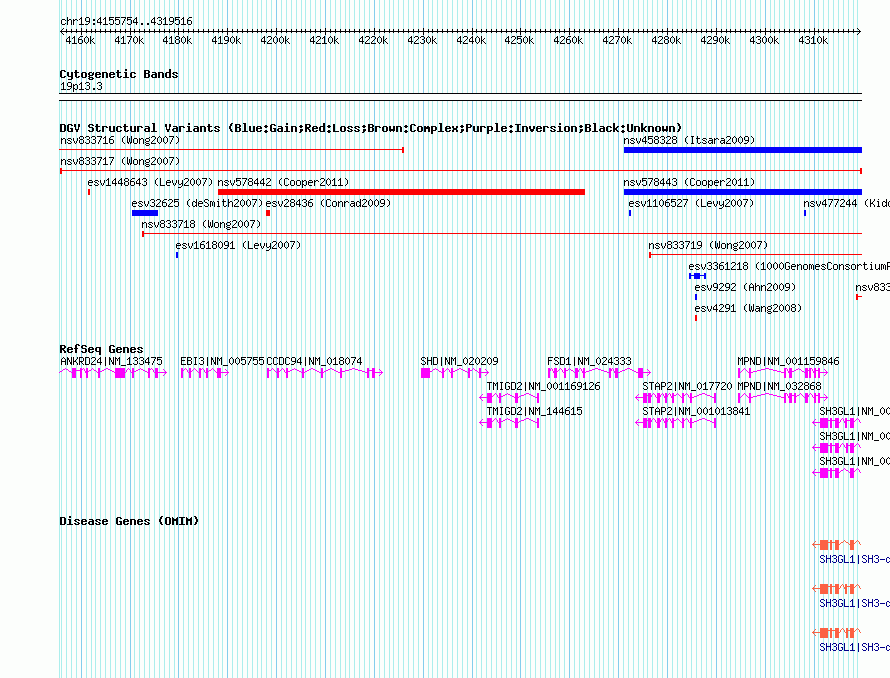
Task: Open variant nsv578443 (Cooper2011) label
Action: 689,182
